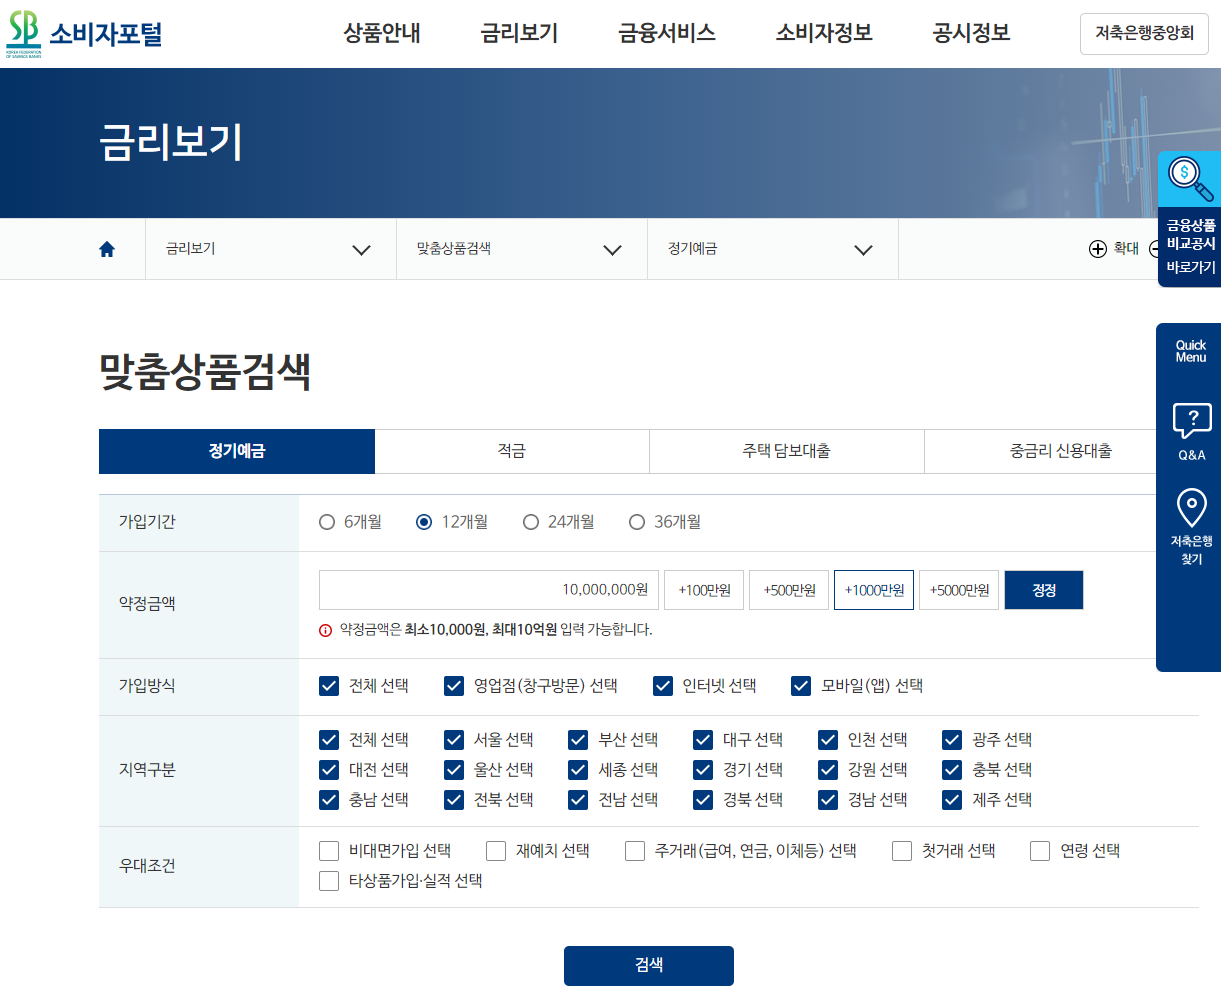The width and height of the screenshot is (1221, 988).
Task: Go to home via breadcrumb house icon
Action: point(107,249)
